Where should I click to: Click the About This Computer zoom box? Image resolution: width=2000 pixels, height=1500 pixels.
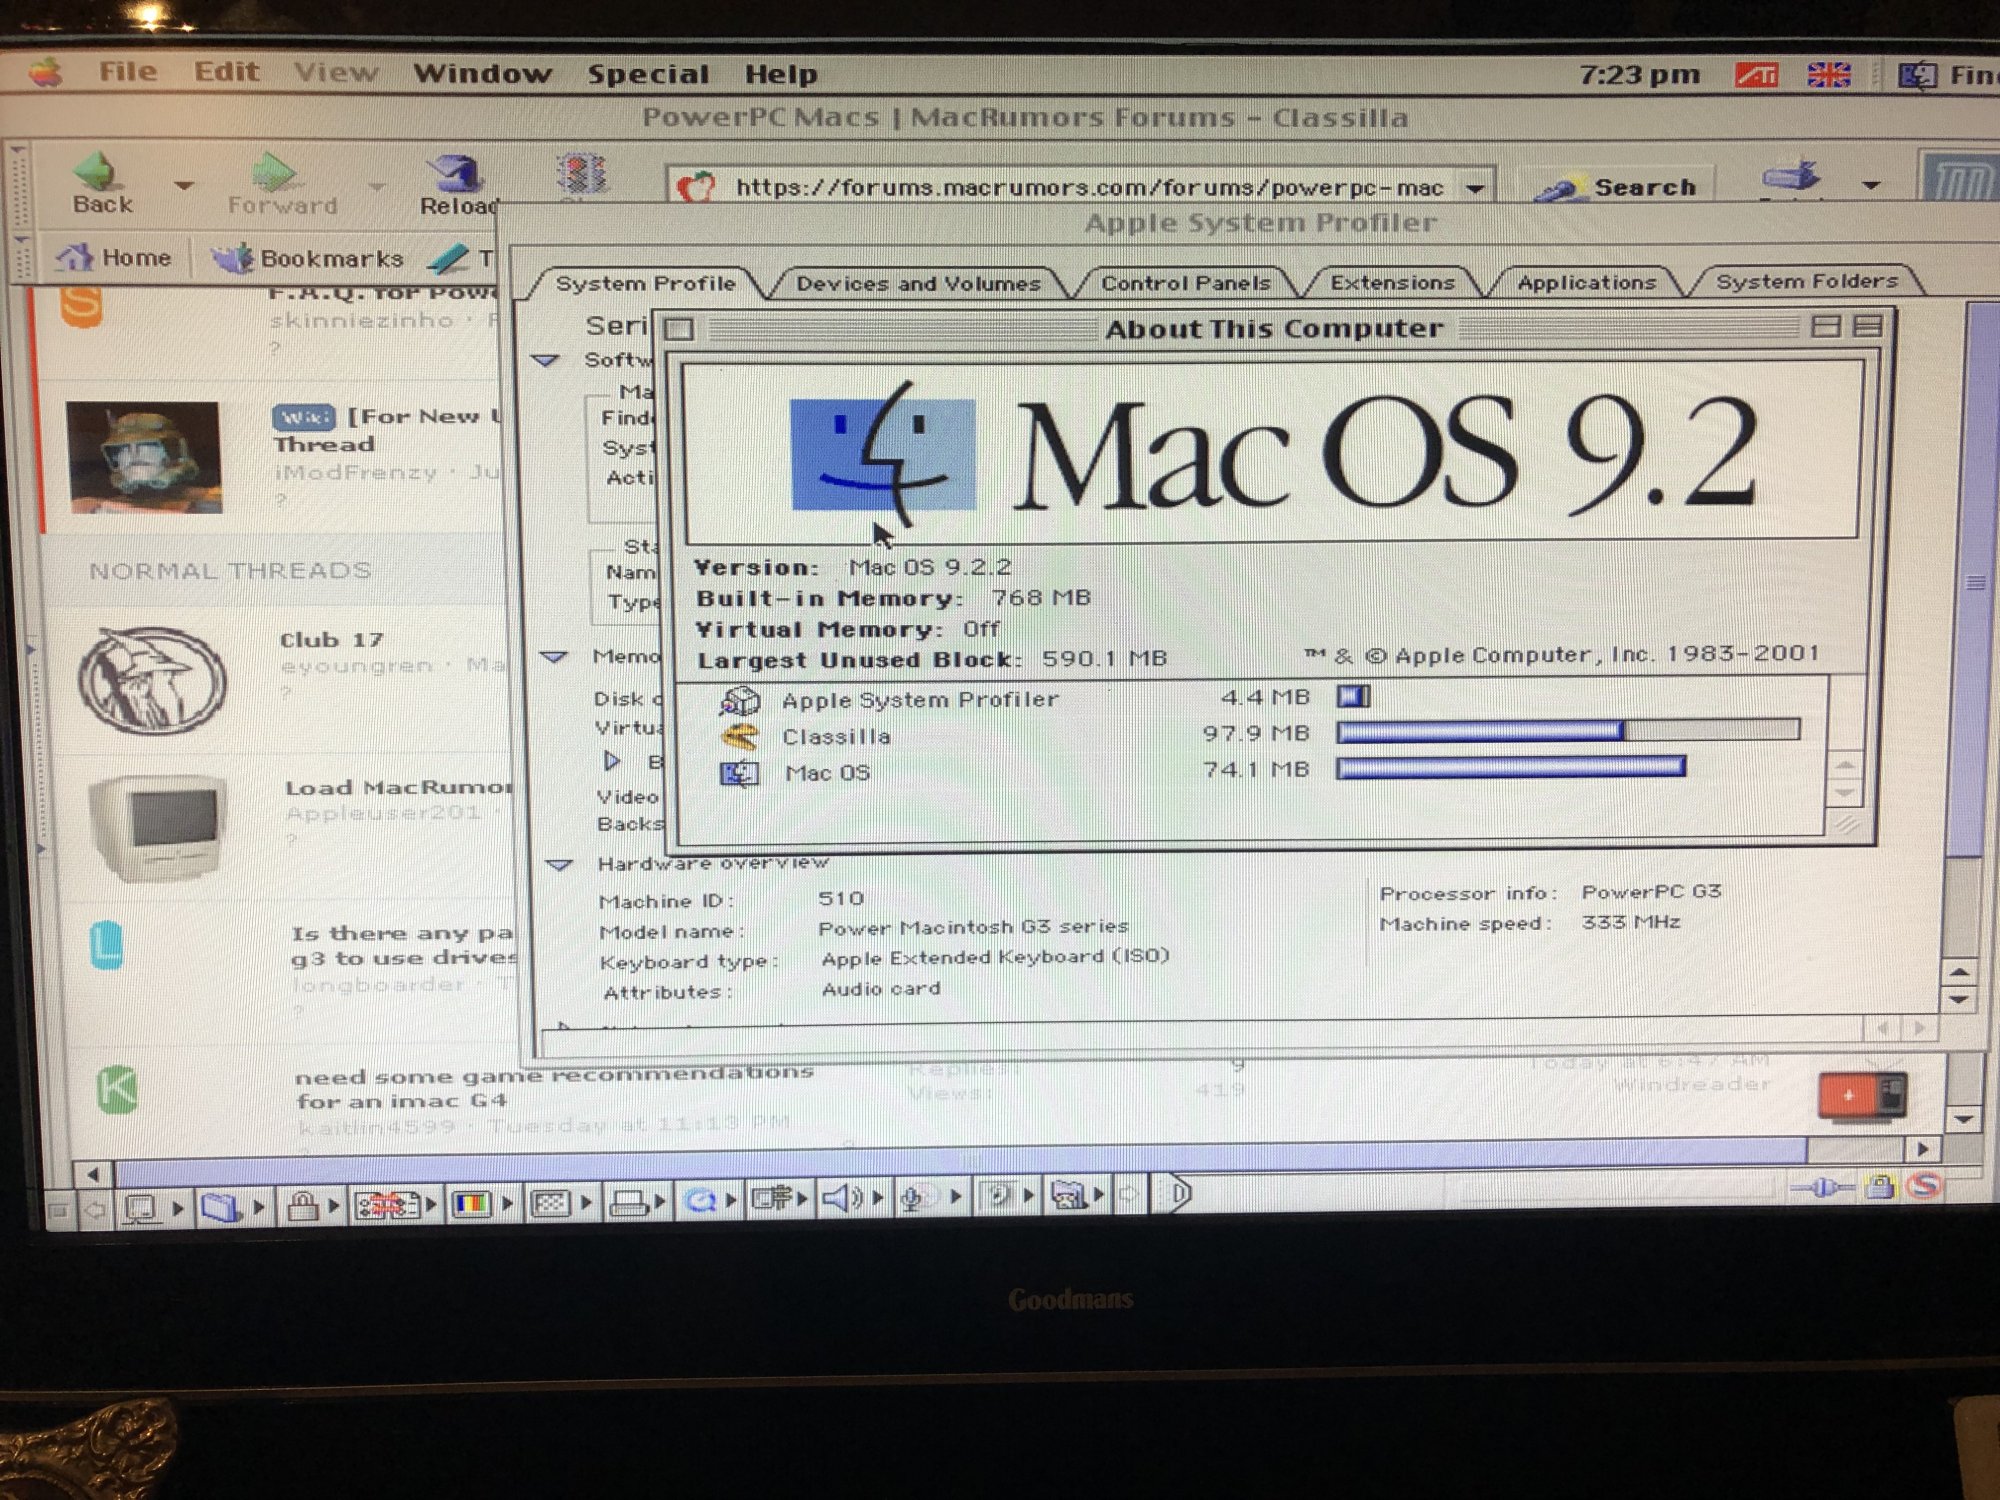(x=1825, y=326)
